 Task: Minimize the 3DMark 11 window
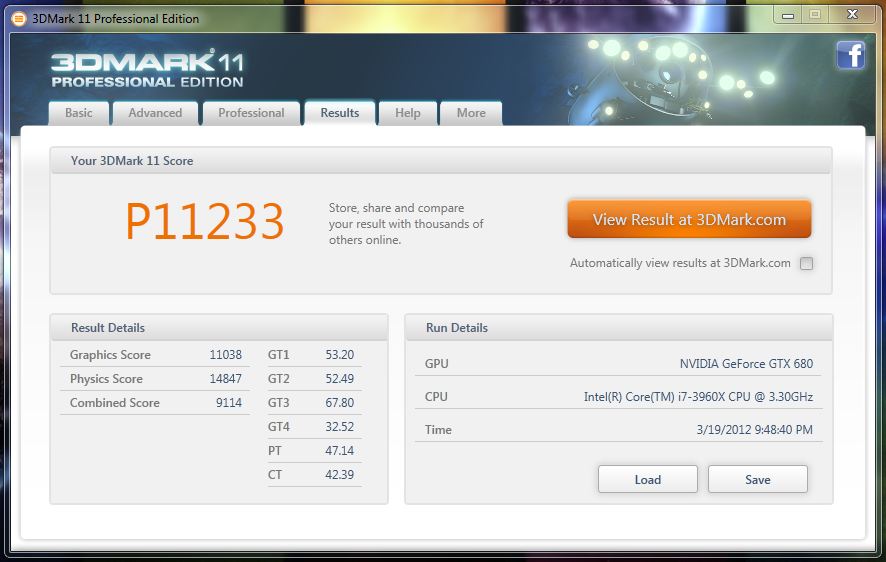(x=788, y=15)
